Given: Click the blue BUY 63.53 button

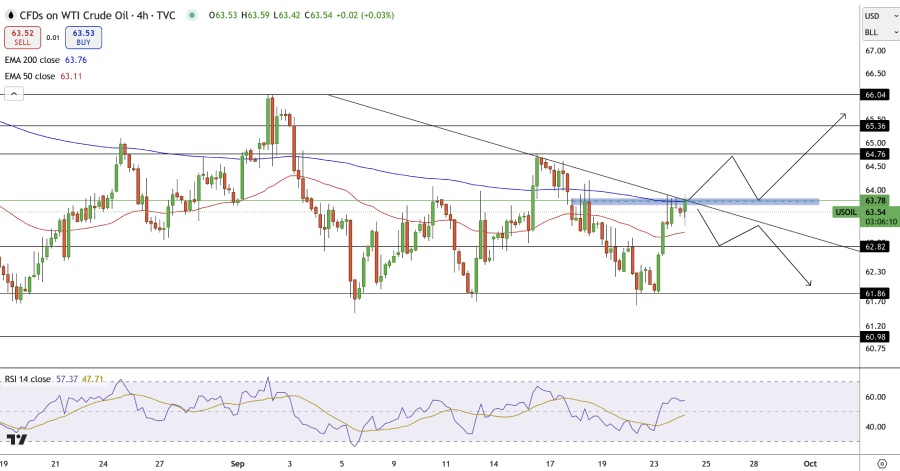Looking at the screenshot, I should pos(83,38).
